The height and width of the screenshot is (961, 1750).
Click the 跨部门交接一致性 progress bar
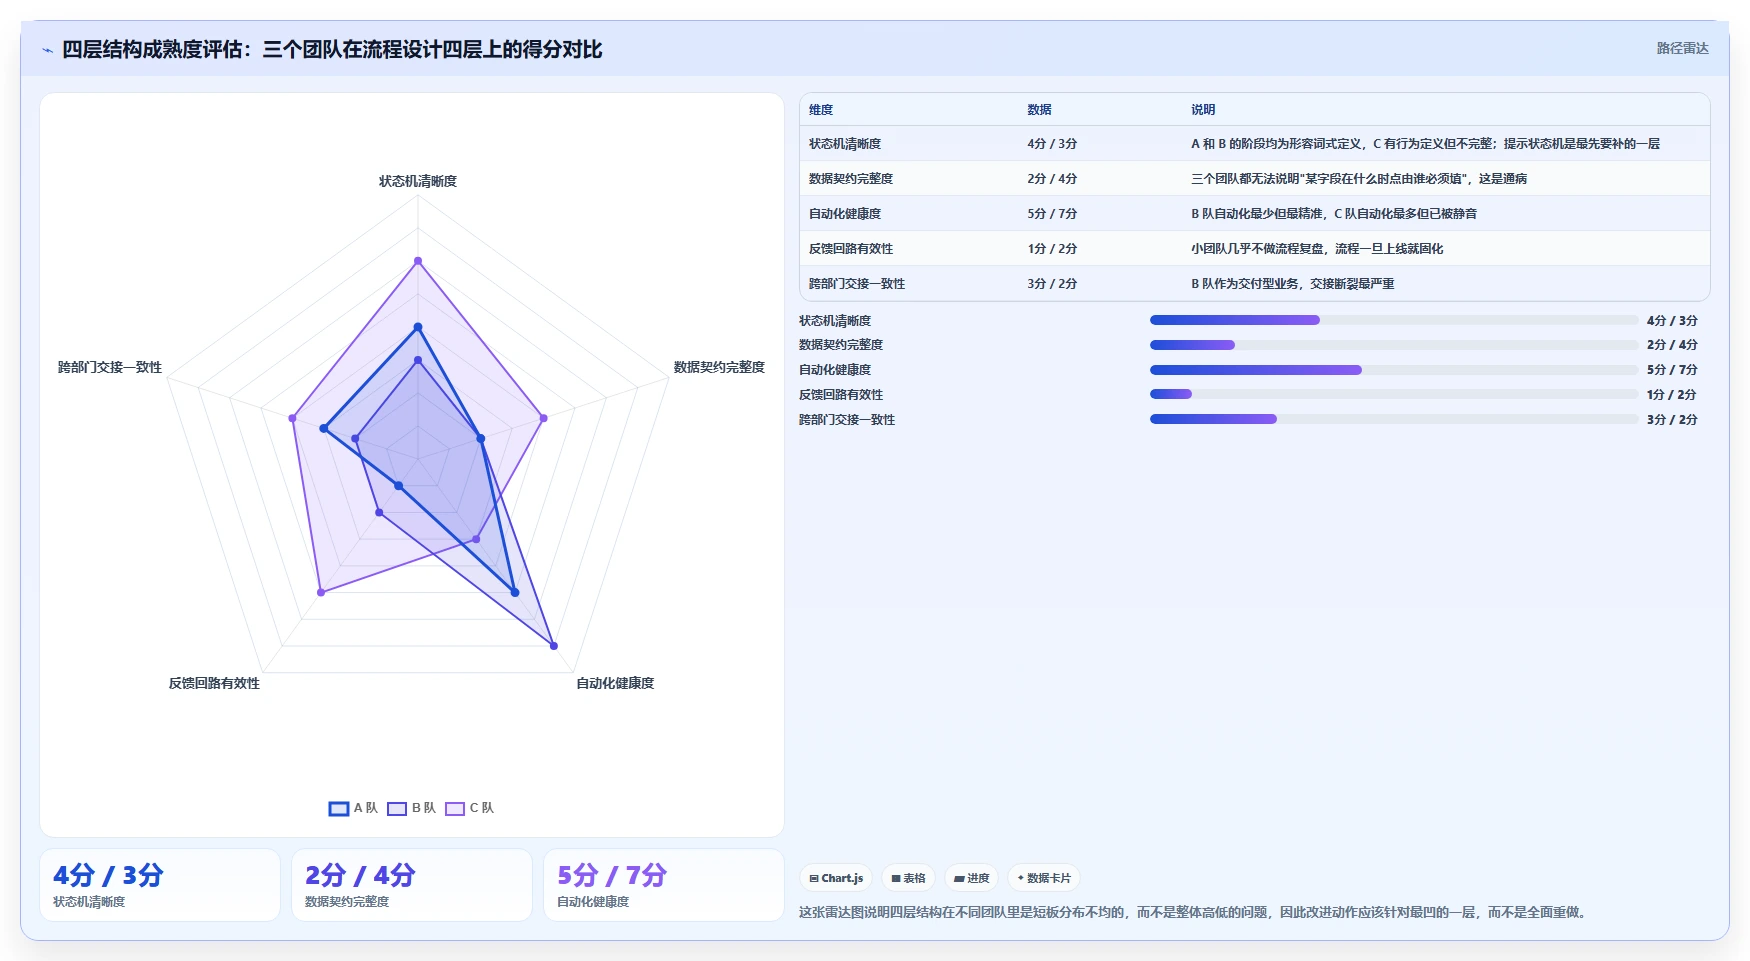[1394, 419]
